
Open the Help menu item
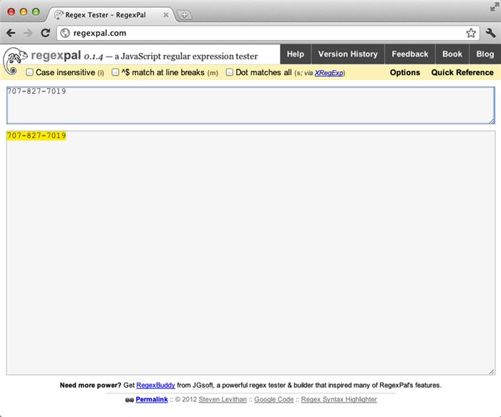click(x=295, y=54)
